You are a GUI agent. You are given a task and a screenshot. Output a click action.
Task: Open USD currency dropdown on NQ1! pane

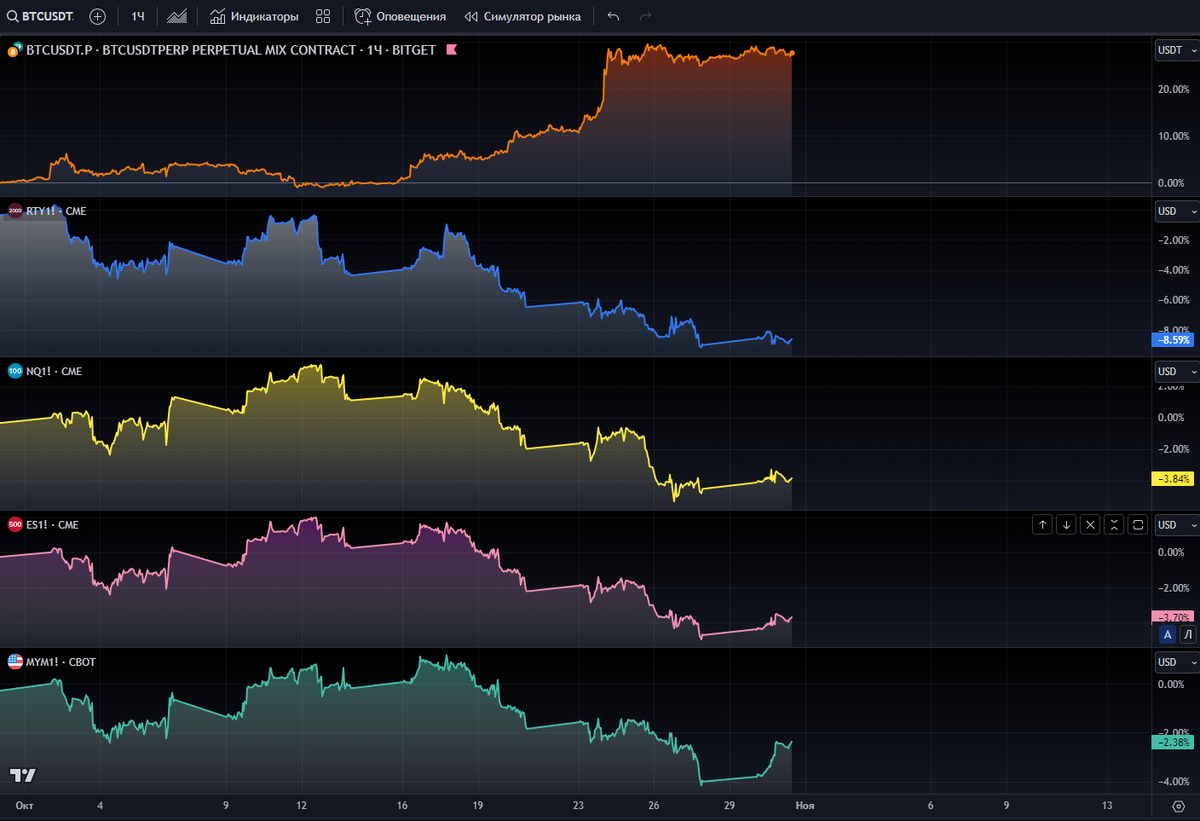click(x=1175, y=371)
